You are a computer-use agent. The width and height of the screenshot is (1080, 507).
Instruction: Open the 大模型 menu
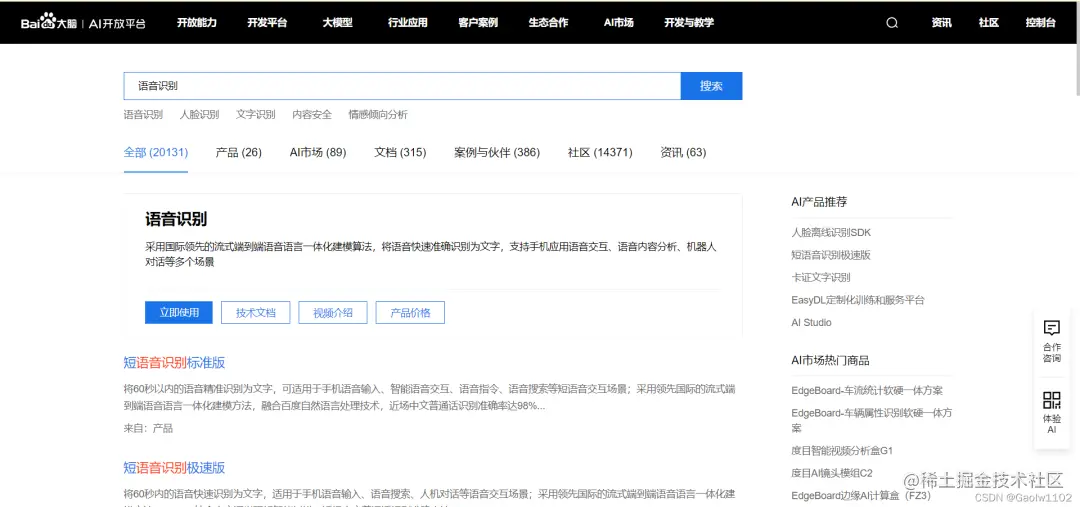click(x=338, y=23)
